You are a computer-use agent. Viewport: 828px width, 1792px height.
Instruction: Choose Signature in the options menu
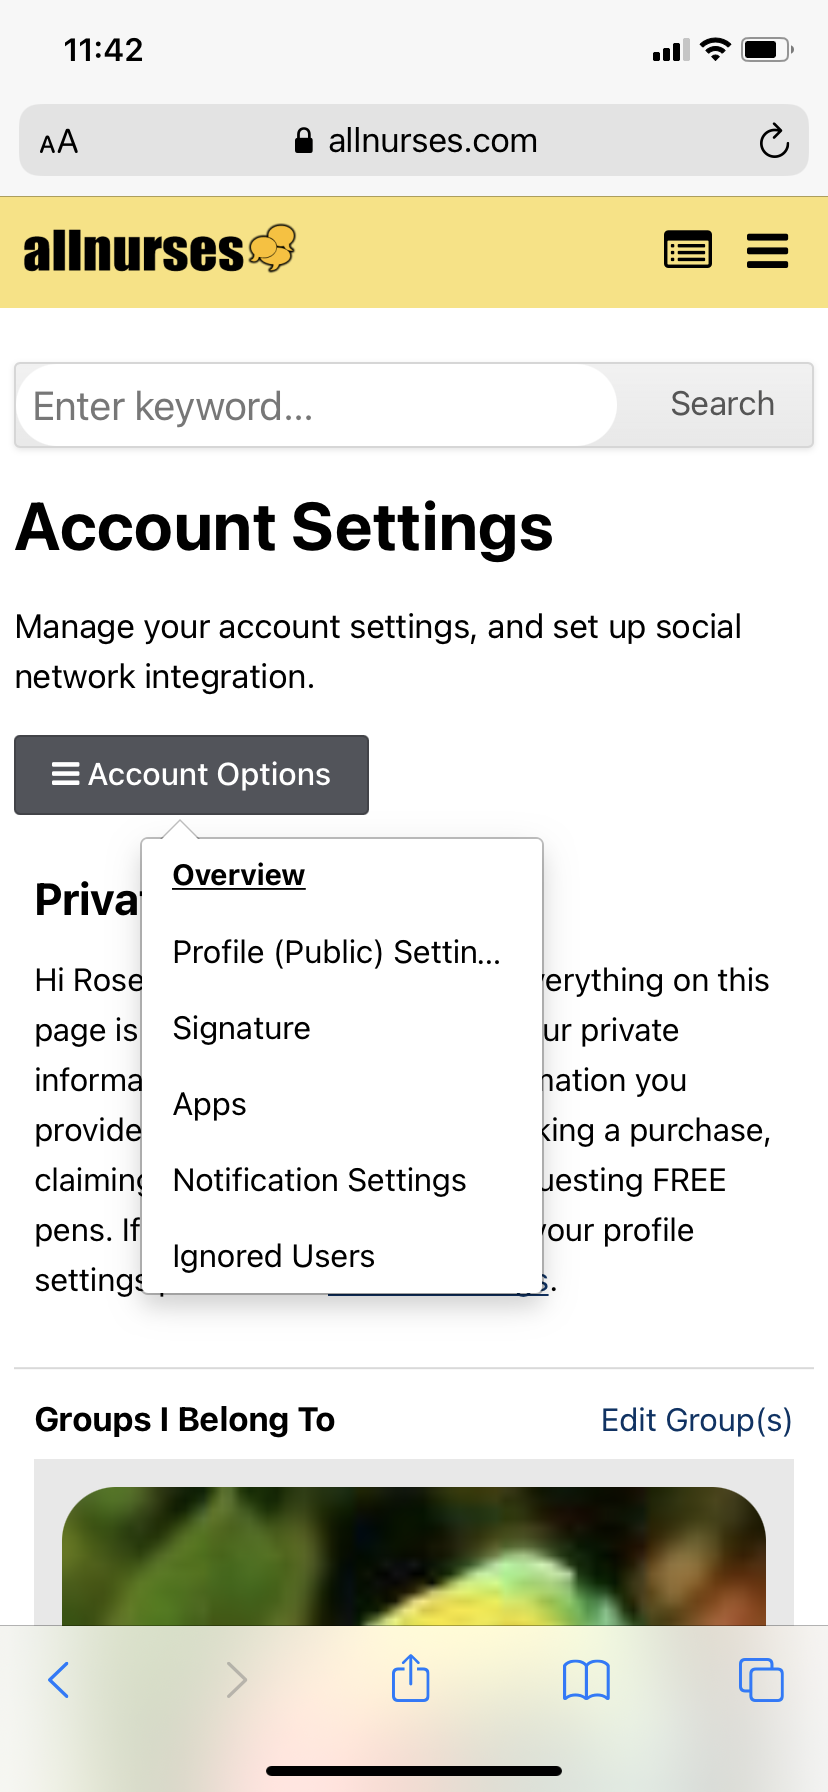point(241,1028)
